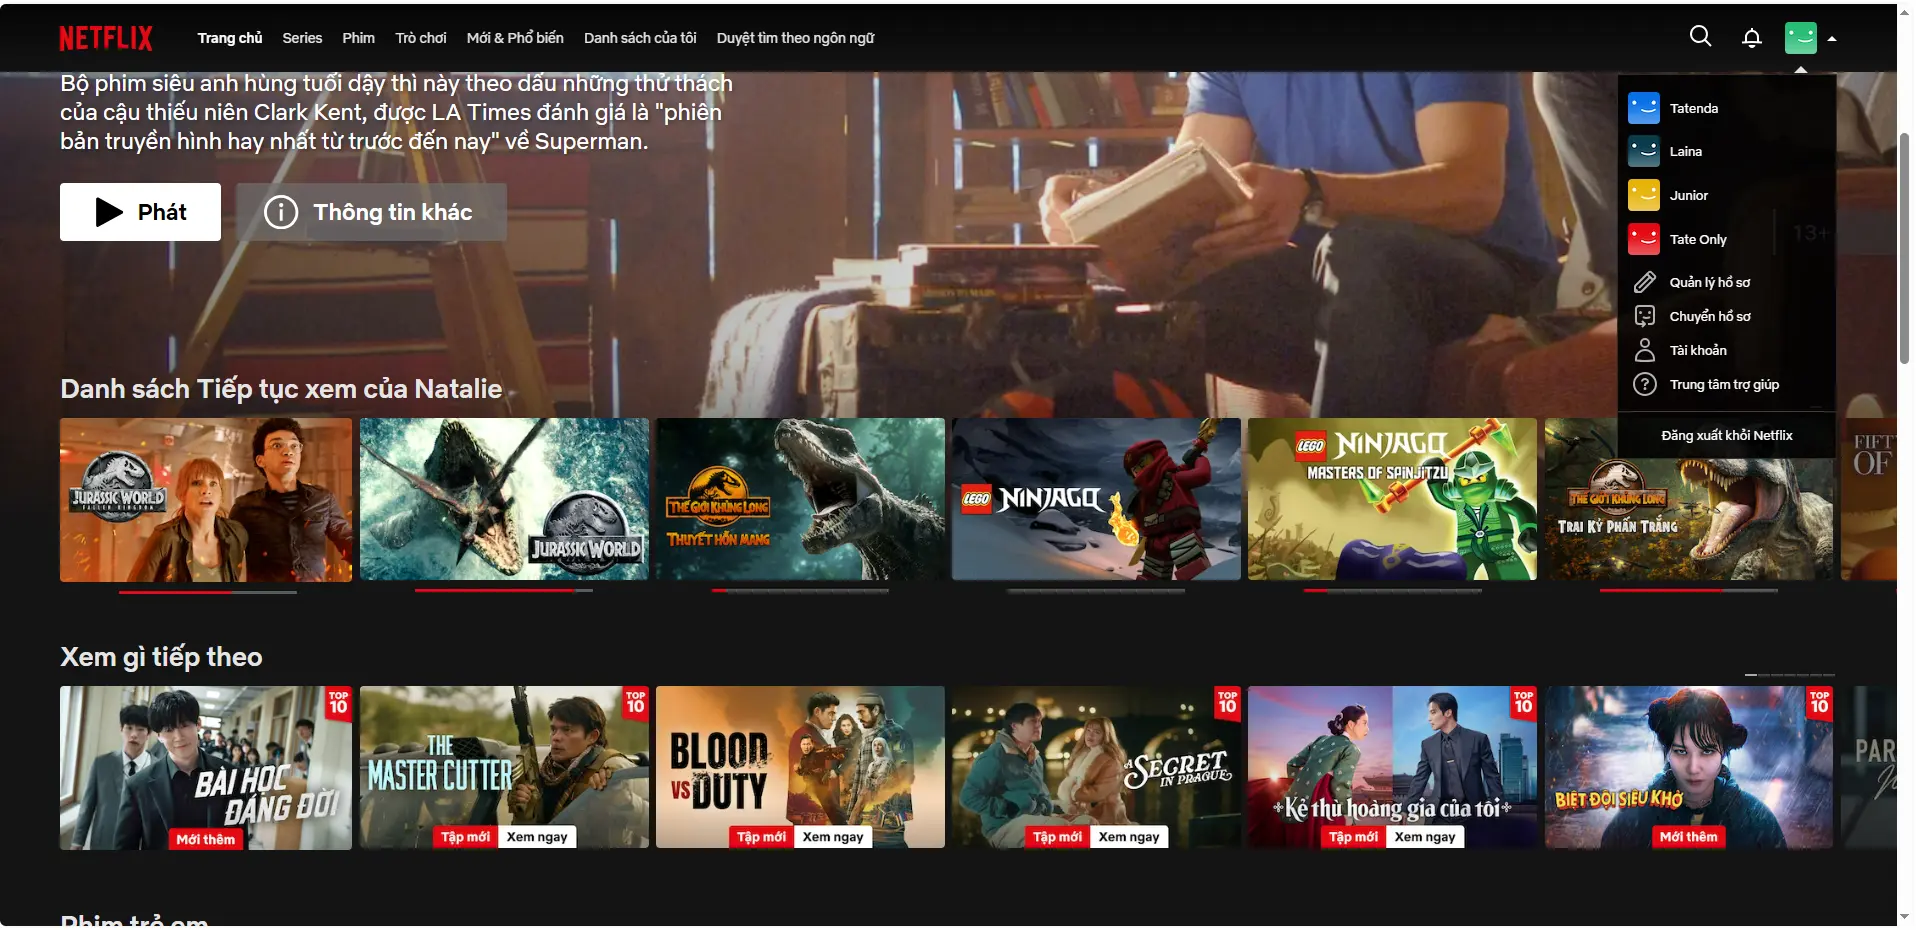Open Danh sách của tôi
This screenshot has width=1916, height=930.
pos(640,38)
